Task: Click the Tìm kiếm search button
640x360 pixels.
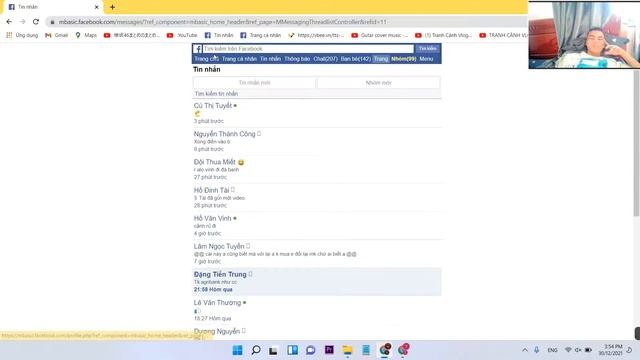Action: (x=427, y=49)
